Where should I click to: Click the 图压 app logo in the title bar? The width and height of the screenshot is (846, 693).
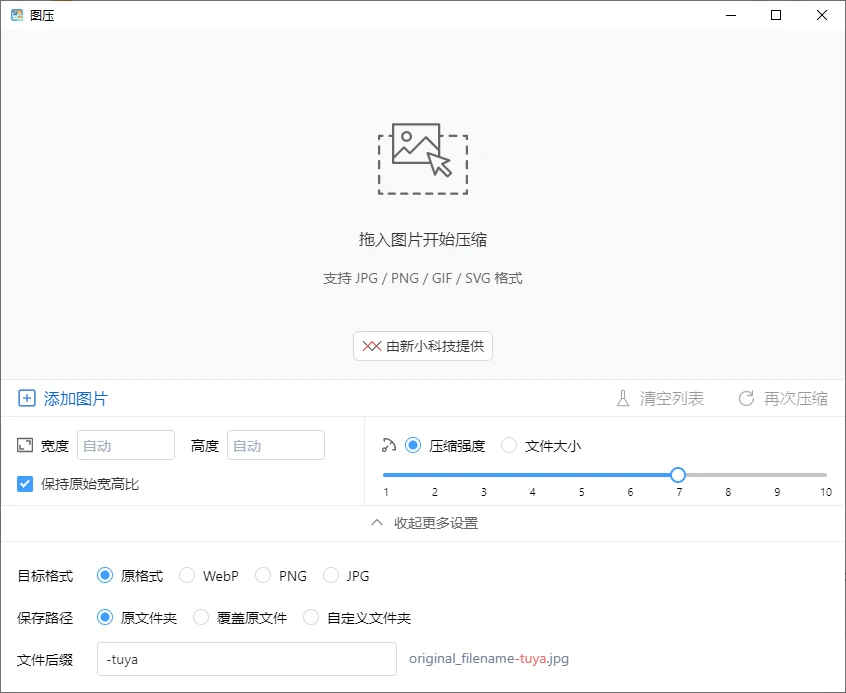click(x=15, y=15)
